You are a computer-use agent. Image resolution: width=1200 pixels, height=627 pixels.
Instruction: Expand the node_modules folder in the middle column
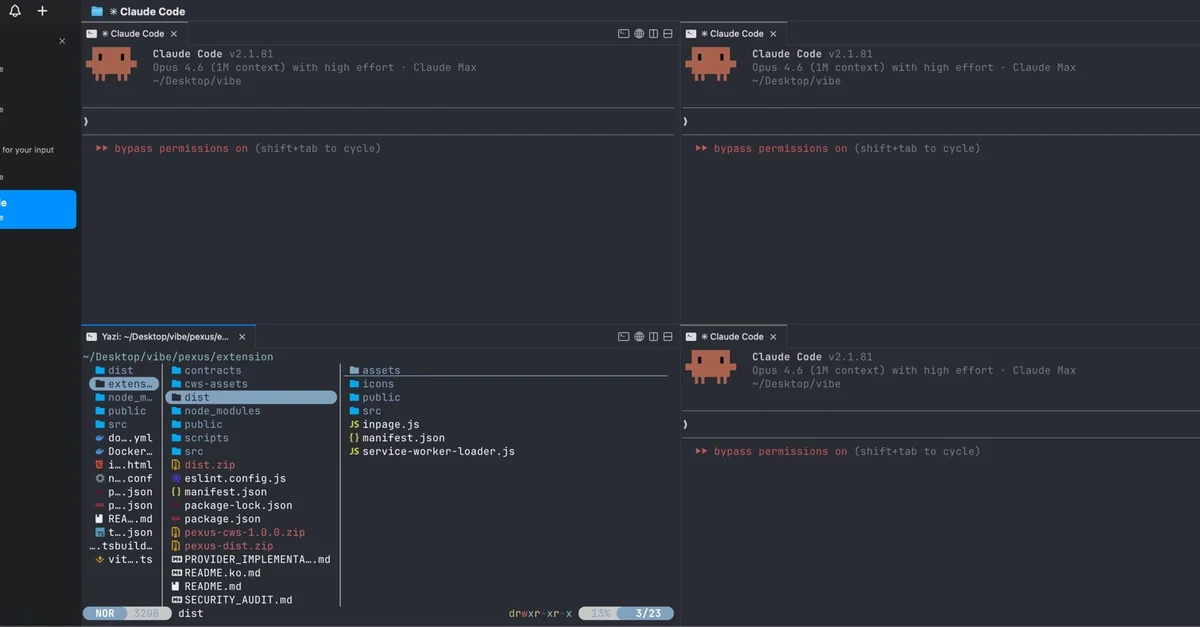coord(221,411)
